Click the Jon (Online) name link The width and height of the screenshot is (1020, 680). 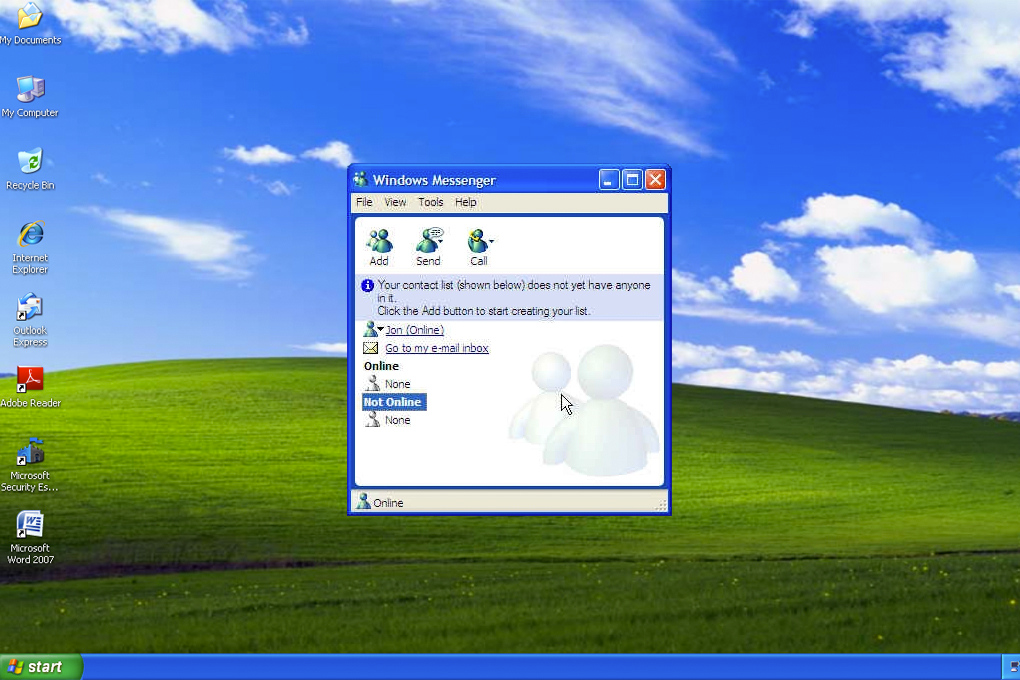coord(415,330)
